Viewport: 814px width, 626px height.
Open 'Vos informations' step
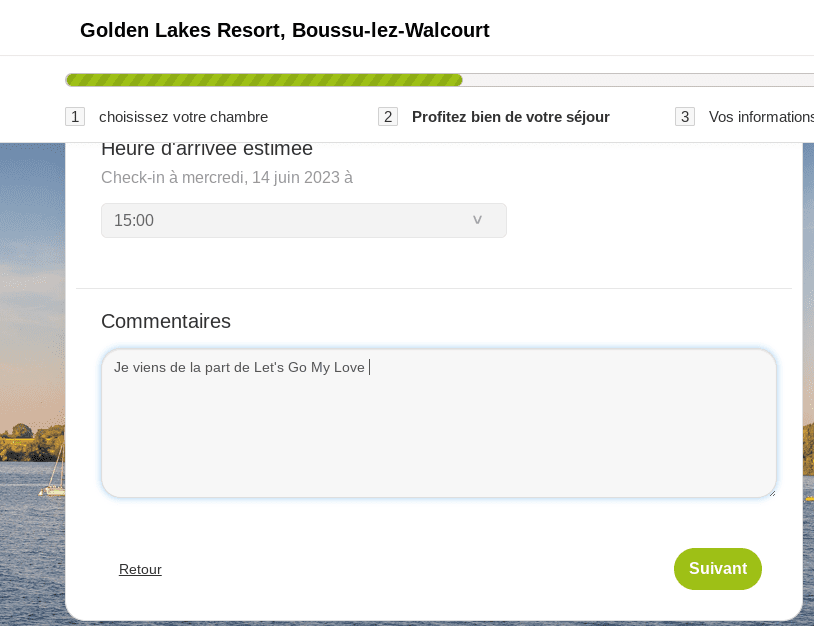click(761, 117)
